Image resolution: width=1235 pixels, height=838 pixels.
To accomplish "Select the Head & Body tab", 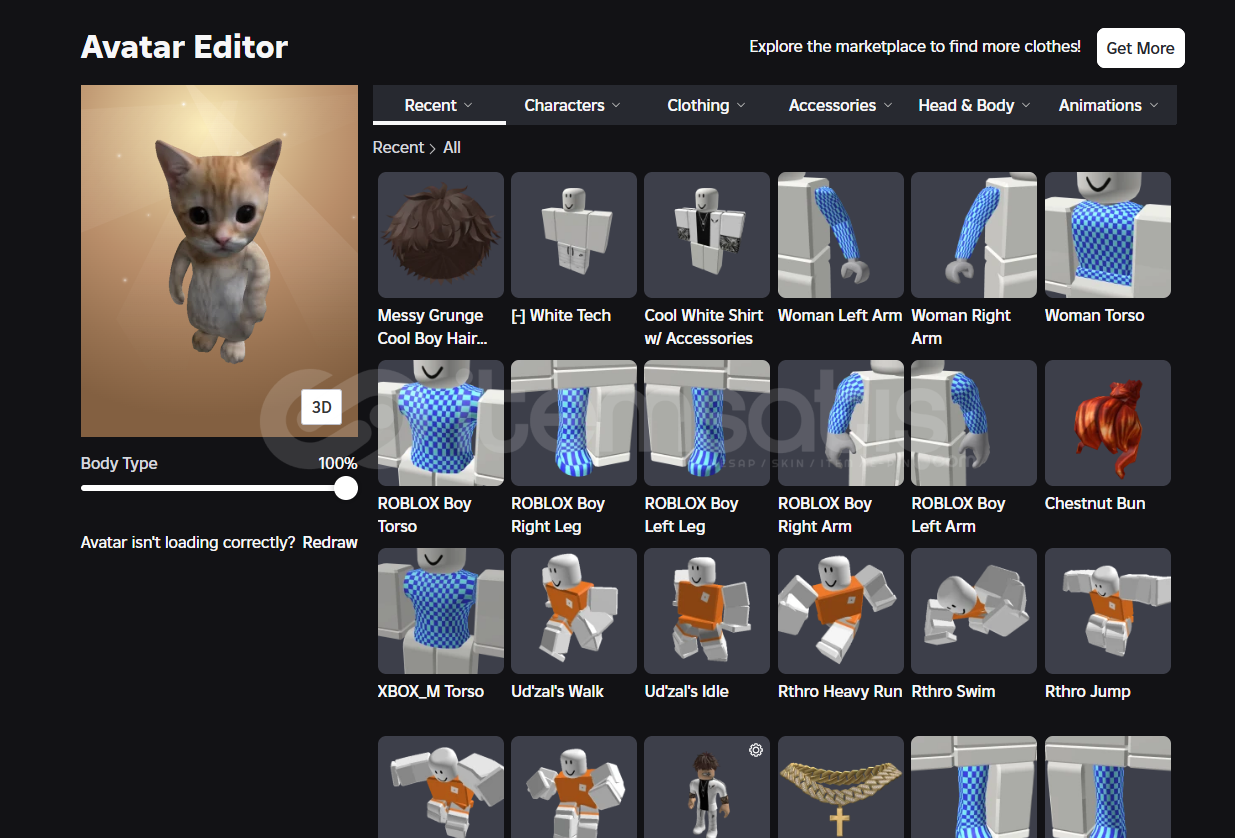I will pyautogui.click(x=974, y=105).
